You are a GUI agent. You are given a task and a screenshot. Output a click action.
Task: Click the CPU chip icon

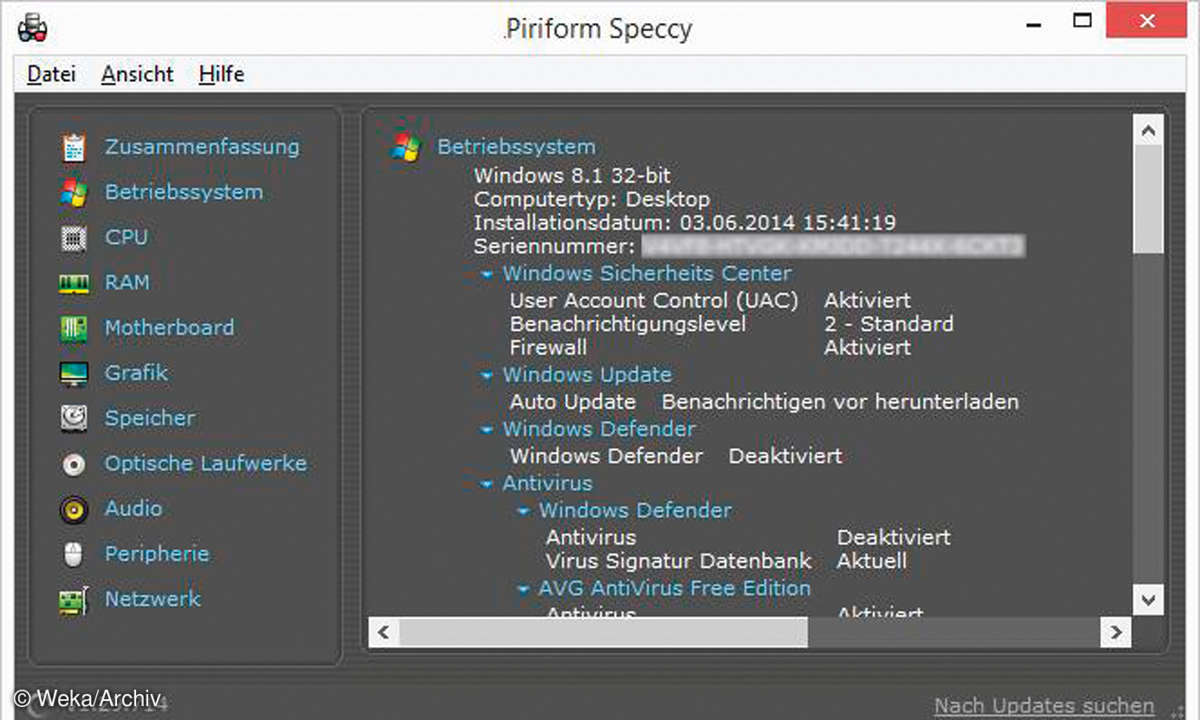coord(74,238)
